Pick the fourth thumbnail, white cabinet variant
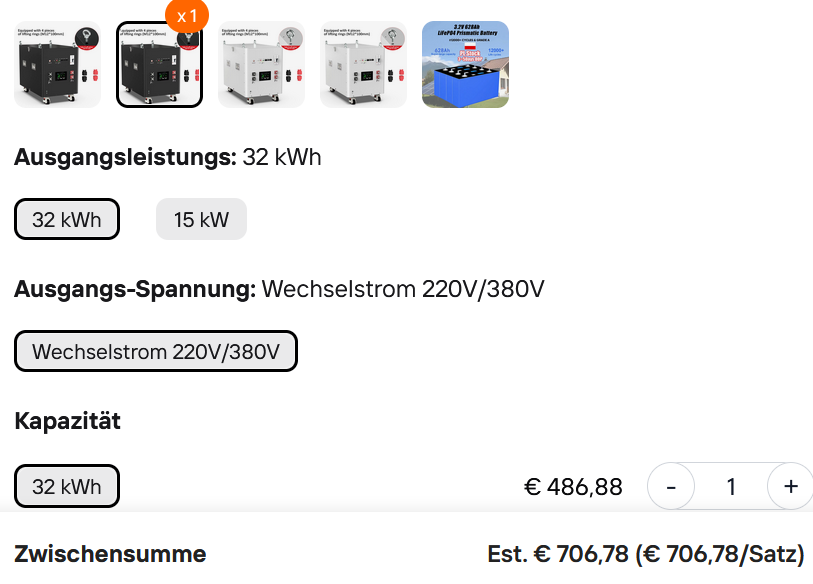 point(363,64)
